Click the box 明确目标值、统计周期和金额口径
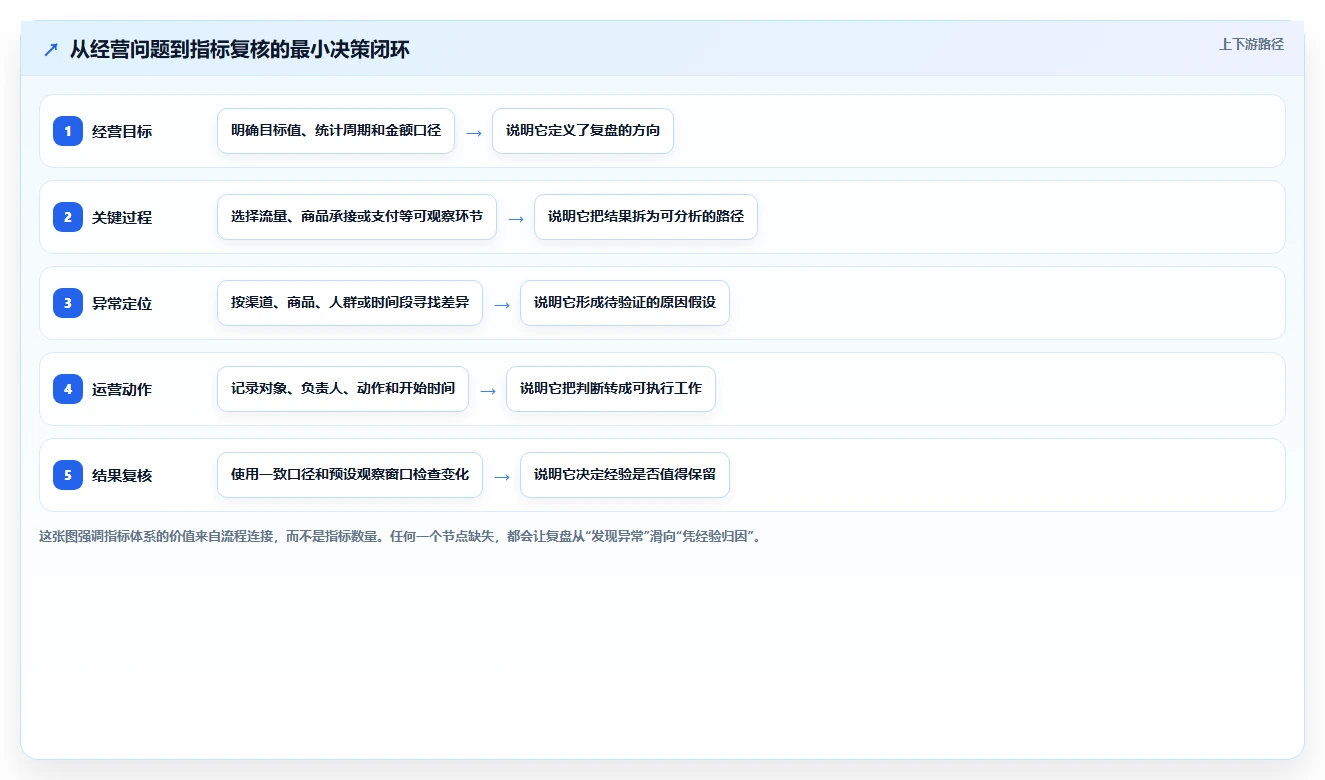The height and width of the screenshot is (780, 1325). pyautogui.click(x=336, y=131)
